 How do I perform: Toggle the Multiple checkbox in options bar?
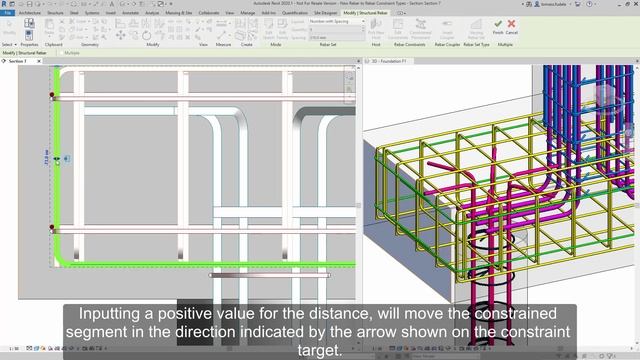62,53
